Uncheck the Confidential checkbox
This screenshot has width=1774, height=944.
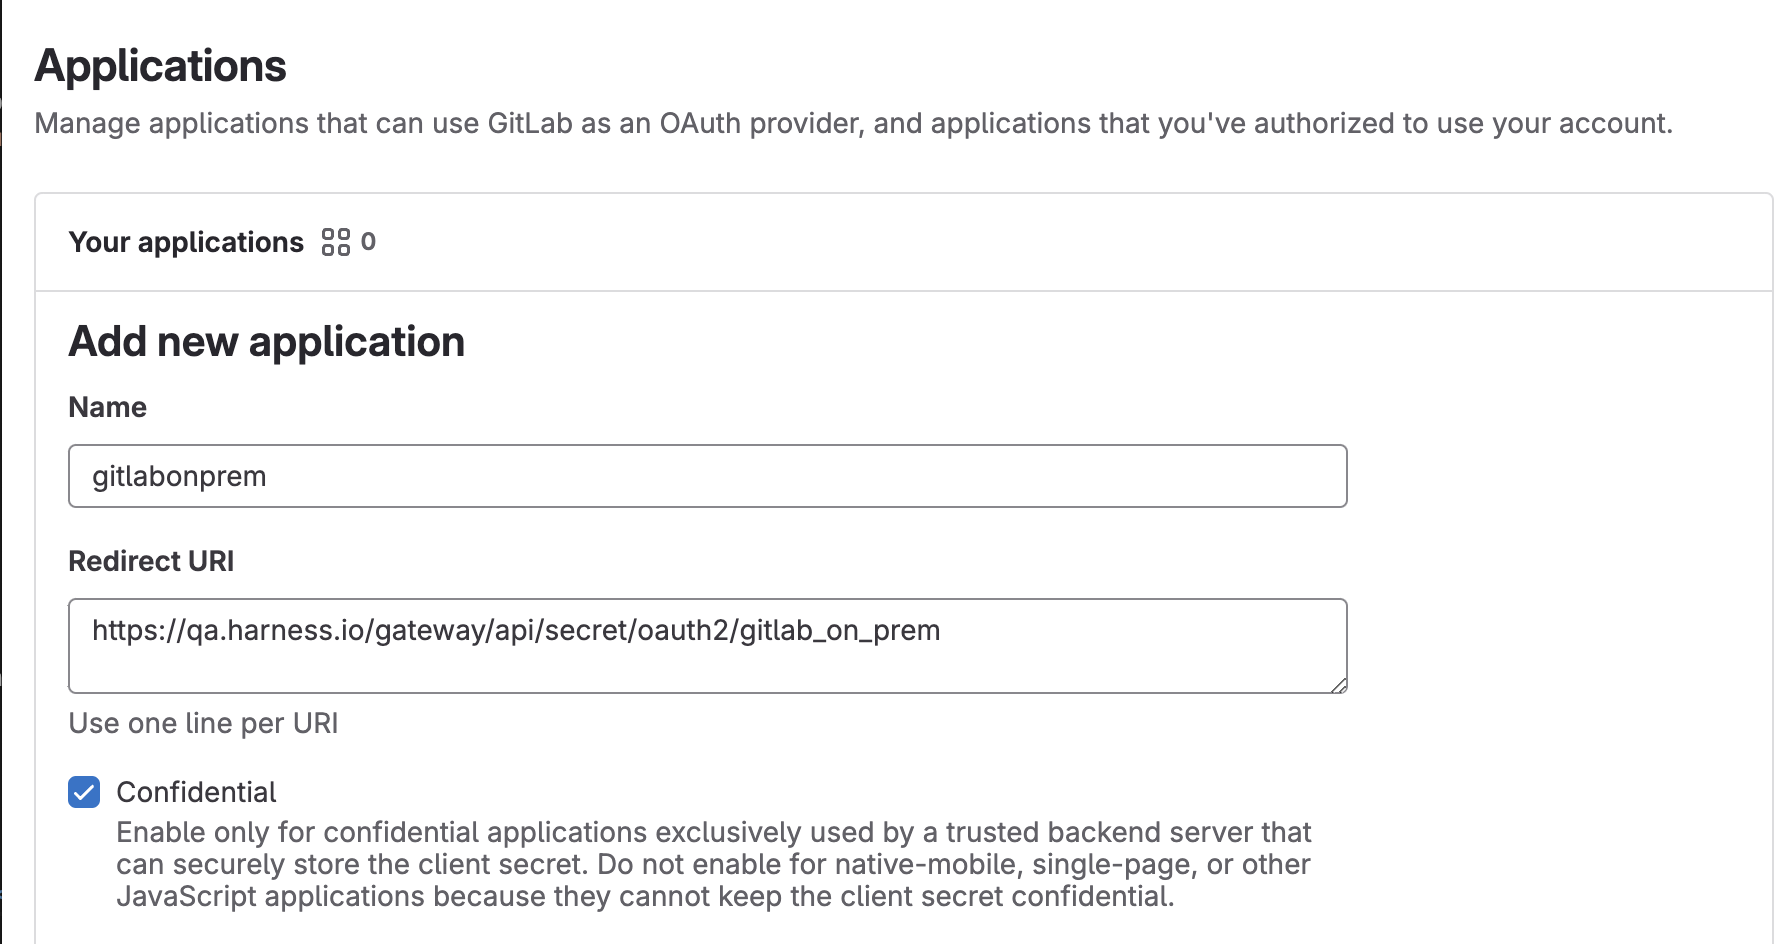84,792
